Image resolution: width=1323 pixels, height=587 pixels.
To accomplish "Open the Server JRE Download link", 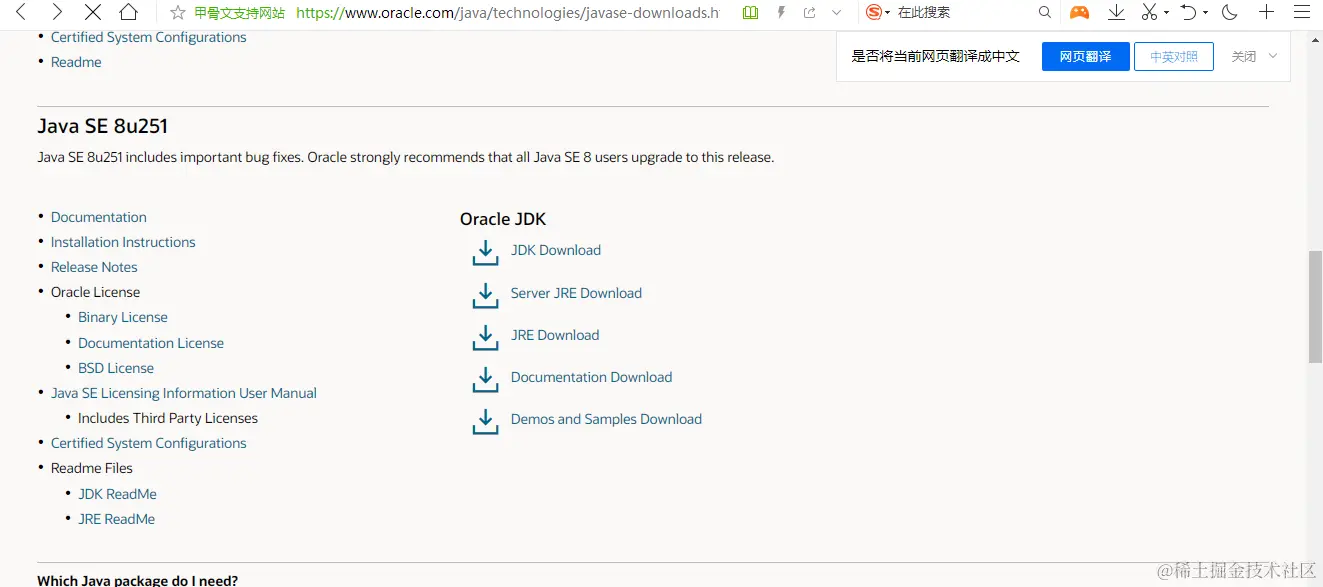I will (x=576, y=293).
